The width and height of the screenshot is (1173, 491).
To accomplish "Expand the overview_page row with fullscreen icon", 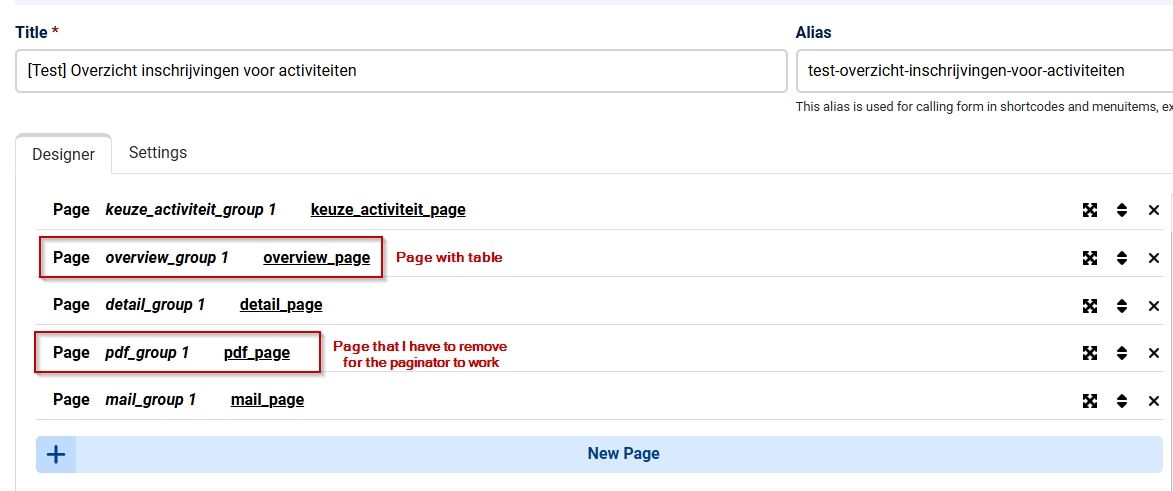I will pos(1090,258).
